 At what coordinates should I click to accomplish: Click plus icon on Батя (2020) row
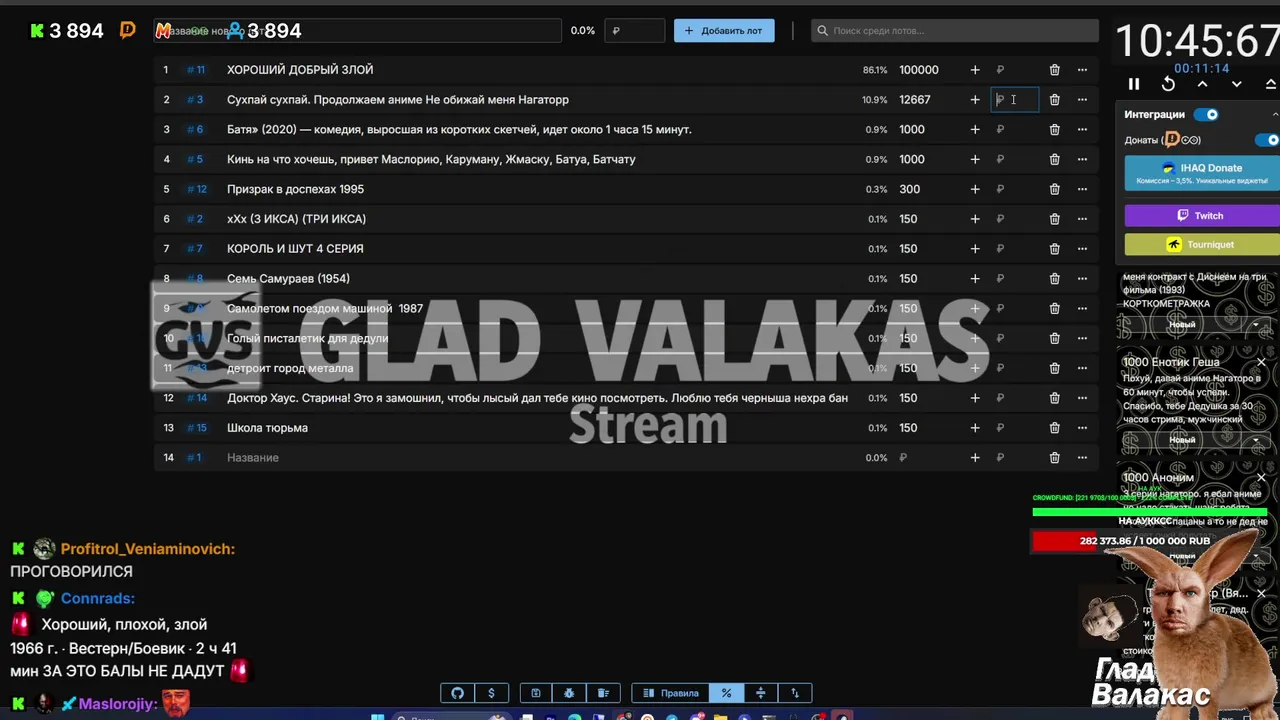[x=975, y=129]
